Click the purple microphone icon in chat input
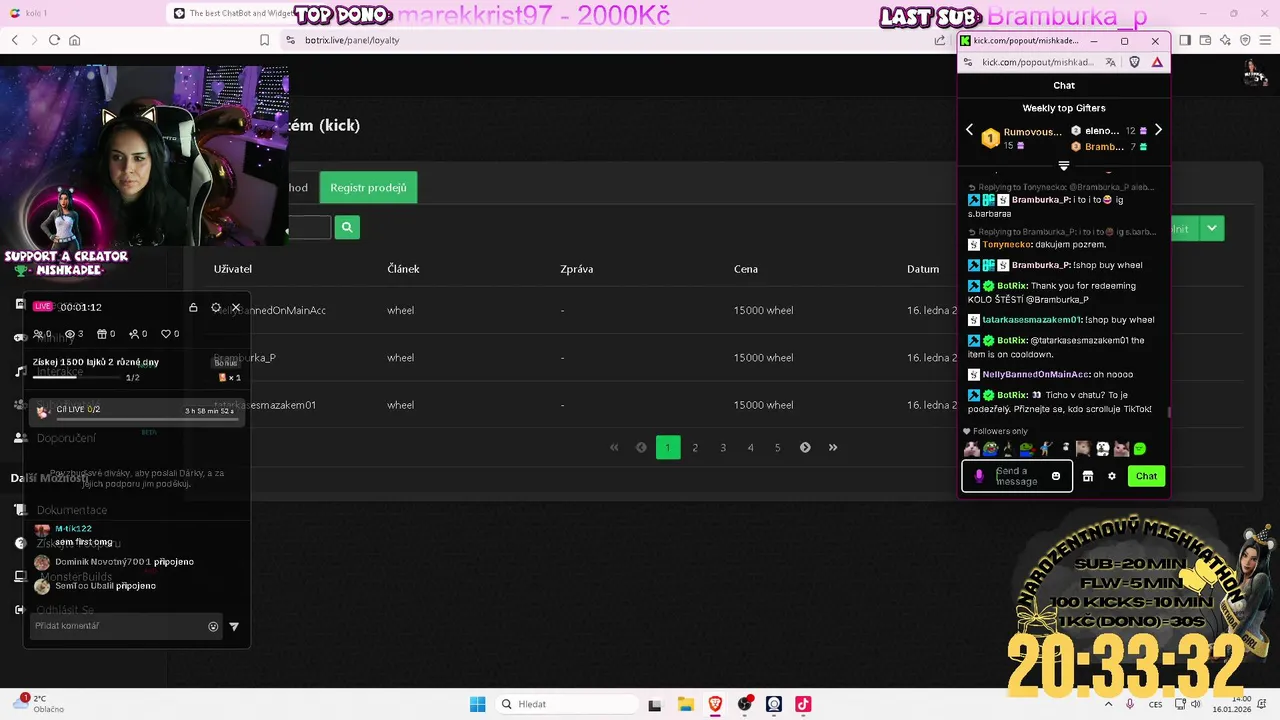 point(979,476)
